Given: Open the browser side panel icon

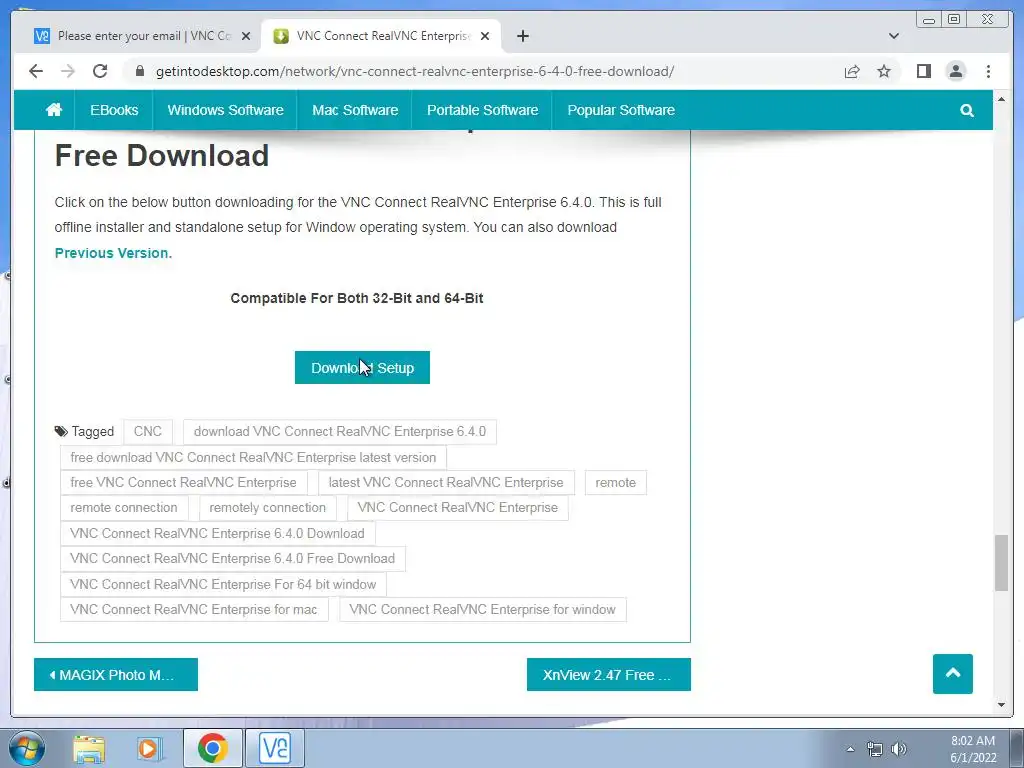Looking at the screenshot, I should pyautogui.click(x=923, y=71).
